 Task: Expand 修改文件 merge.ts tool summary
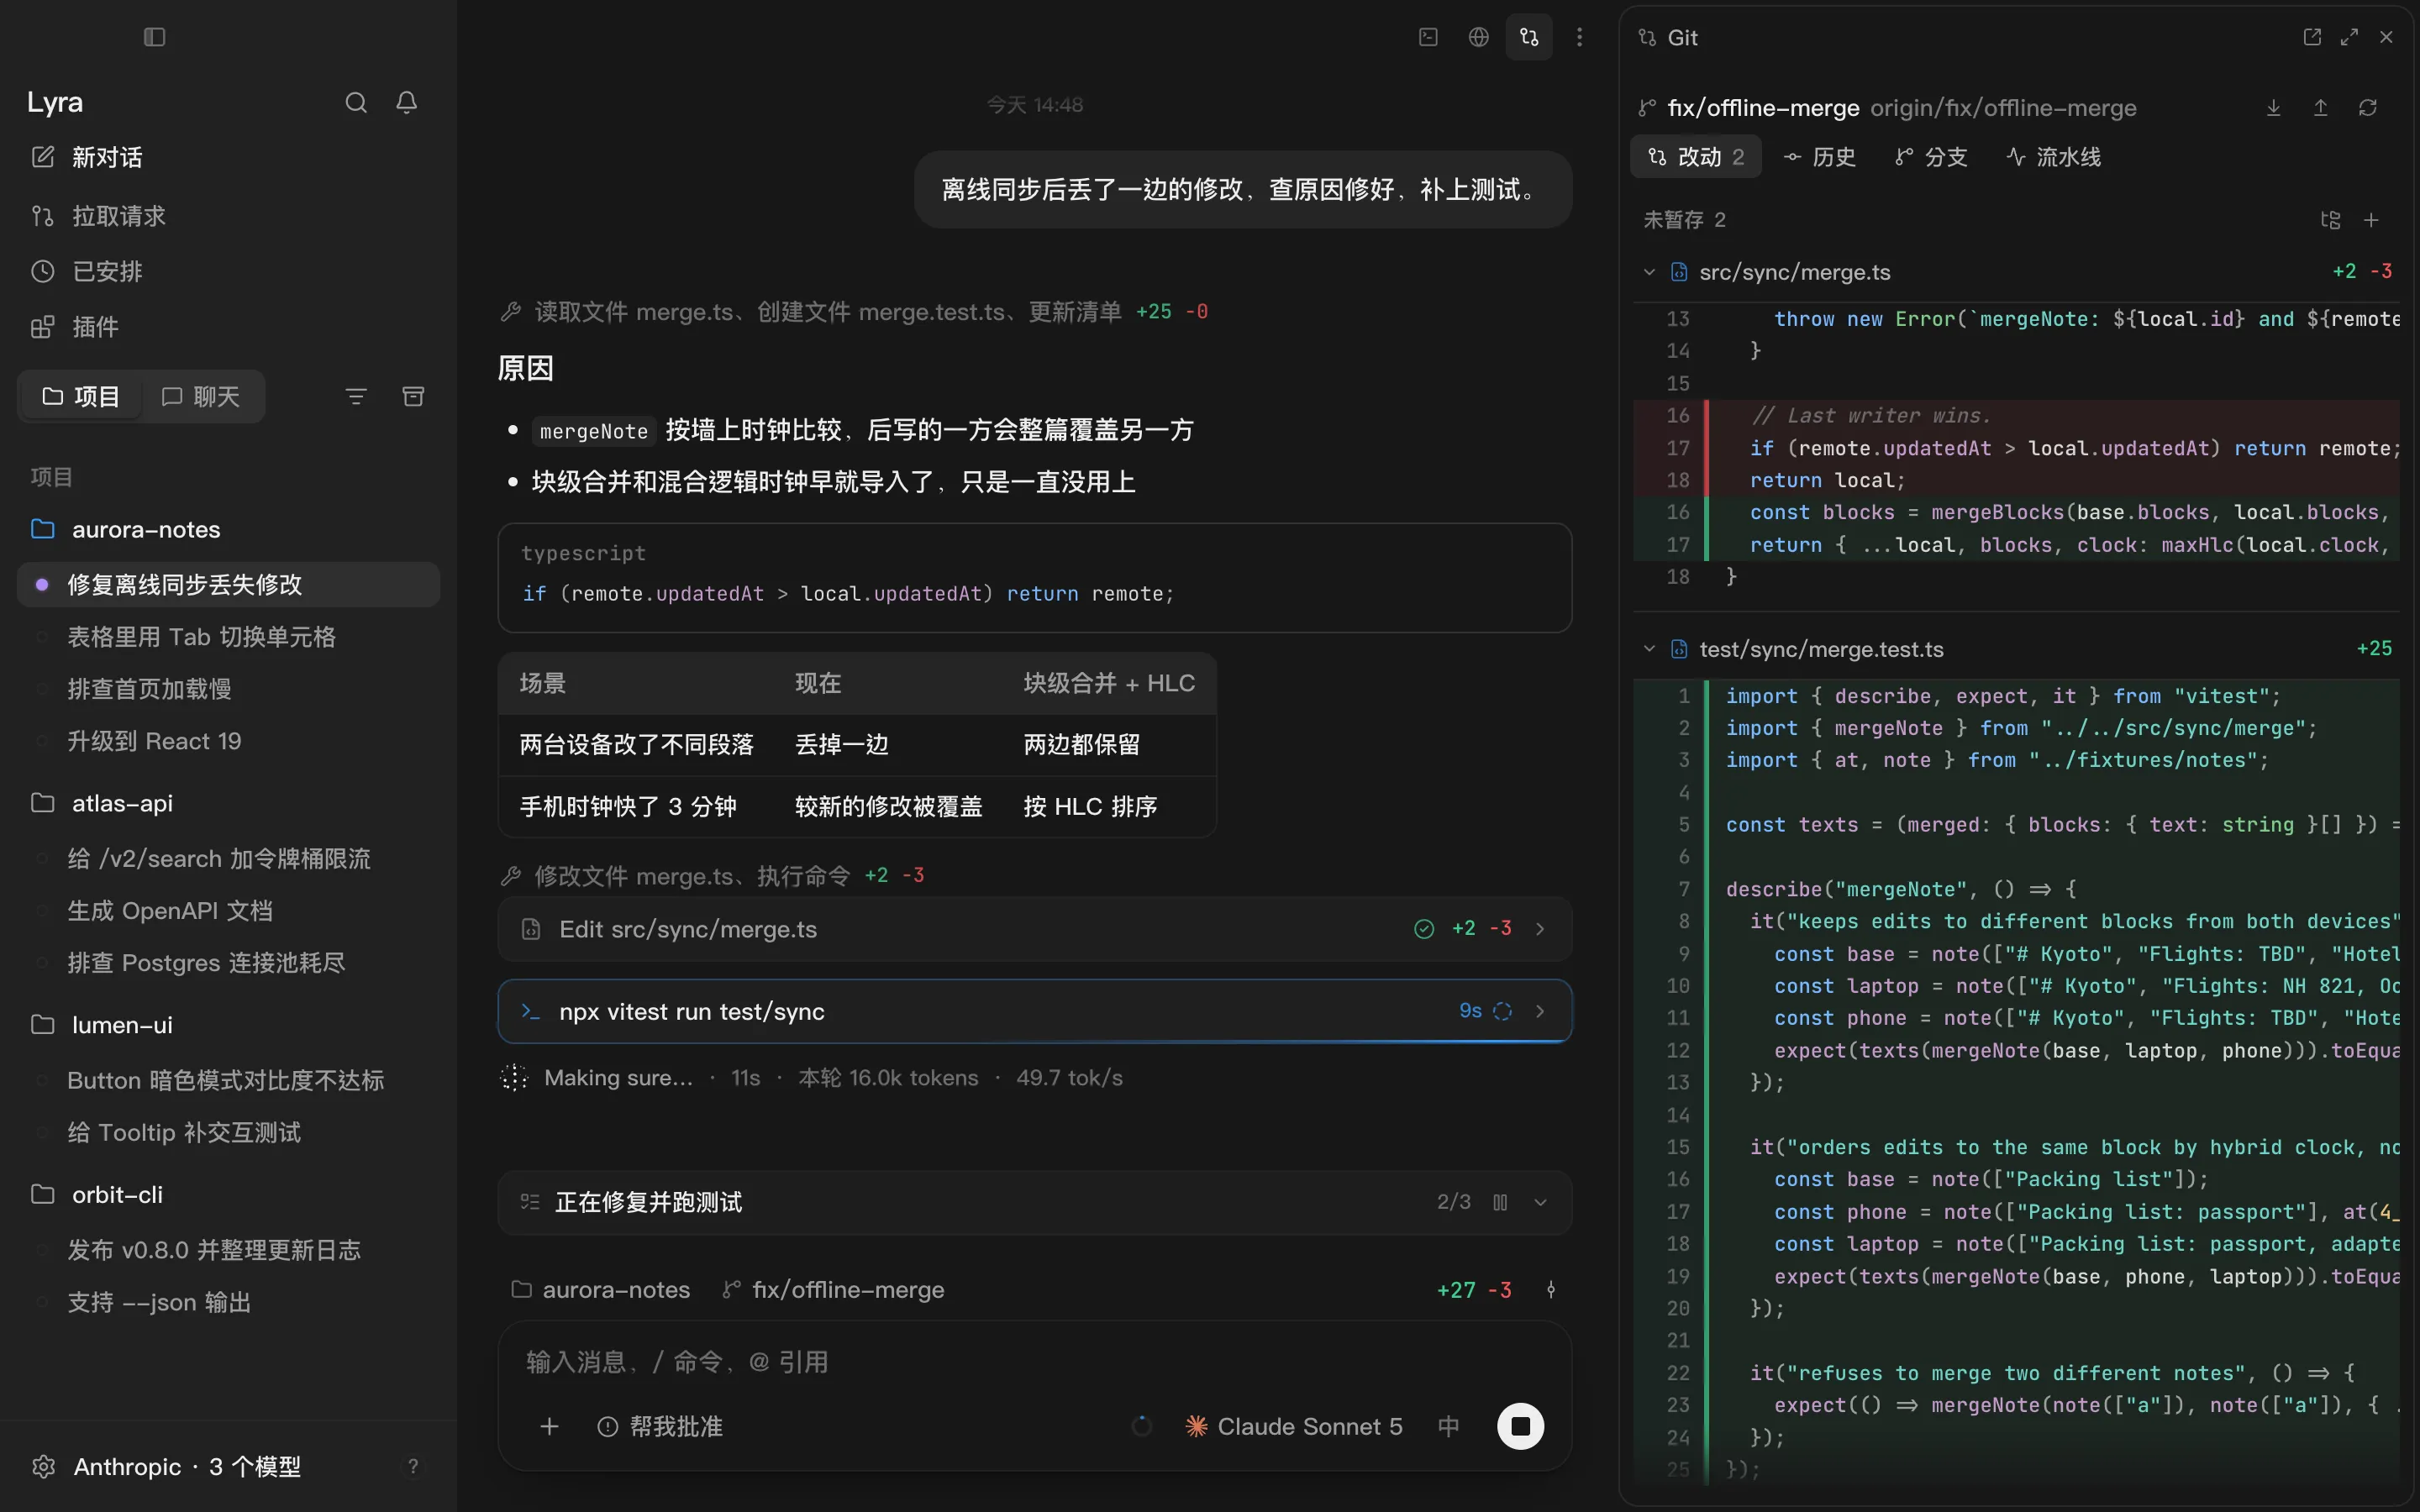point(712,876)
